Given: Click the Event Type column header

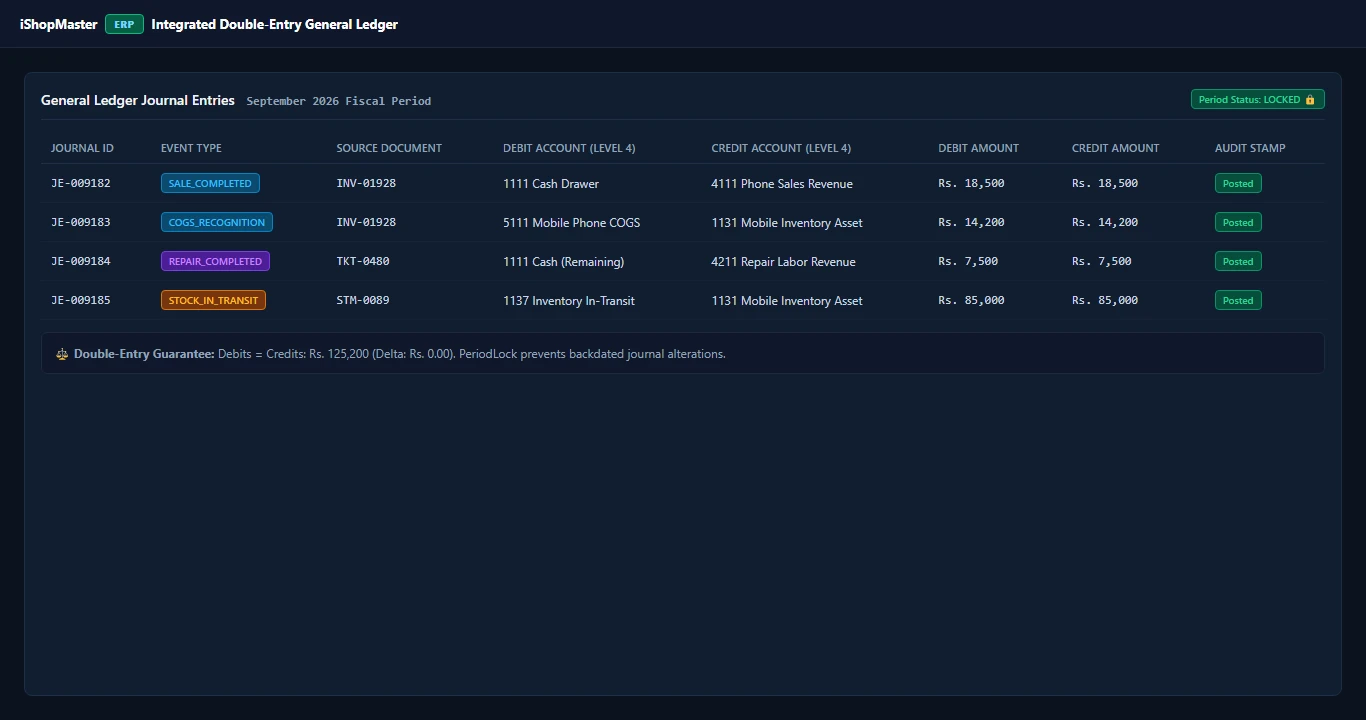Looking at the screenshot, I should tap(191, 148).
